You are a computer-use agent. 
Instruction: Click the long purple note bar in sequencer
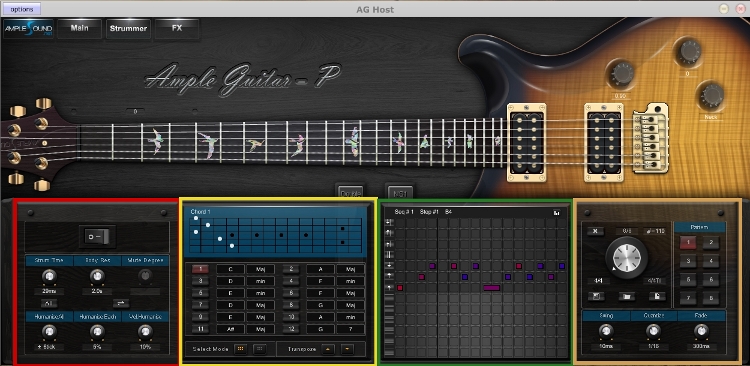(x=492, y=288)
